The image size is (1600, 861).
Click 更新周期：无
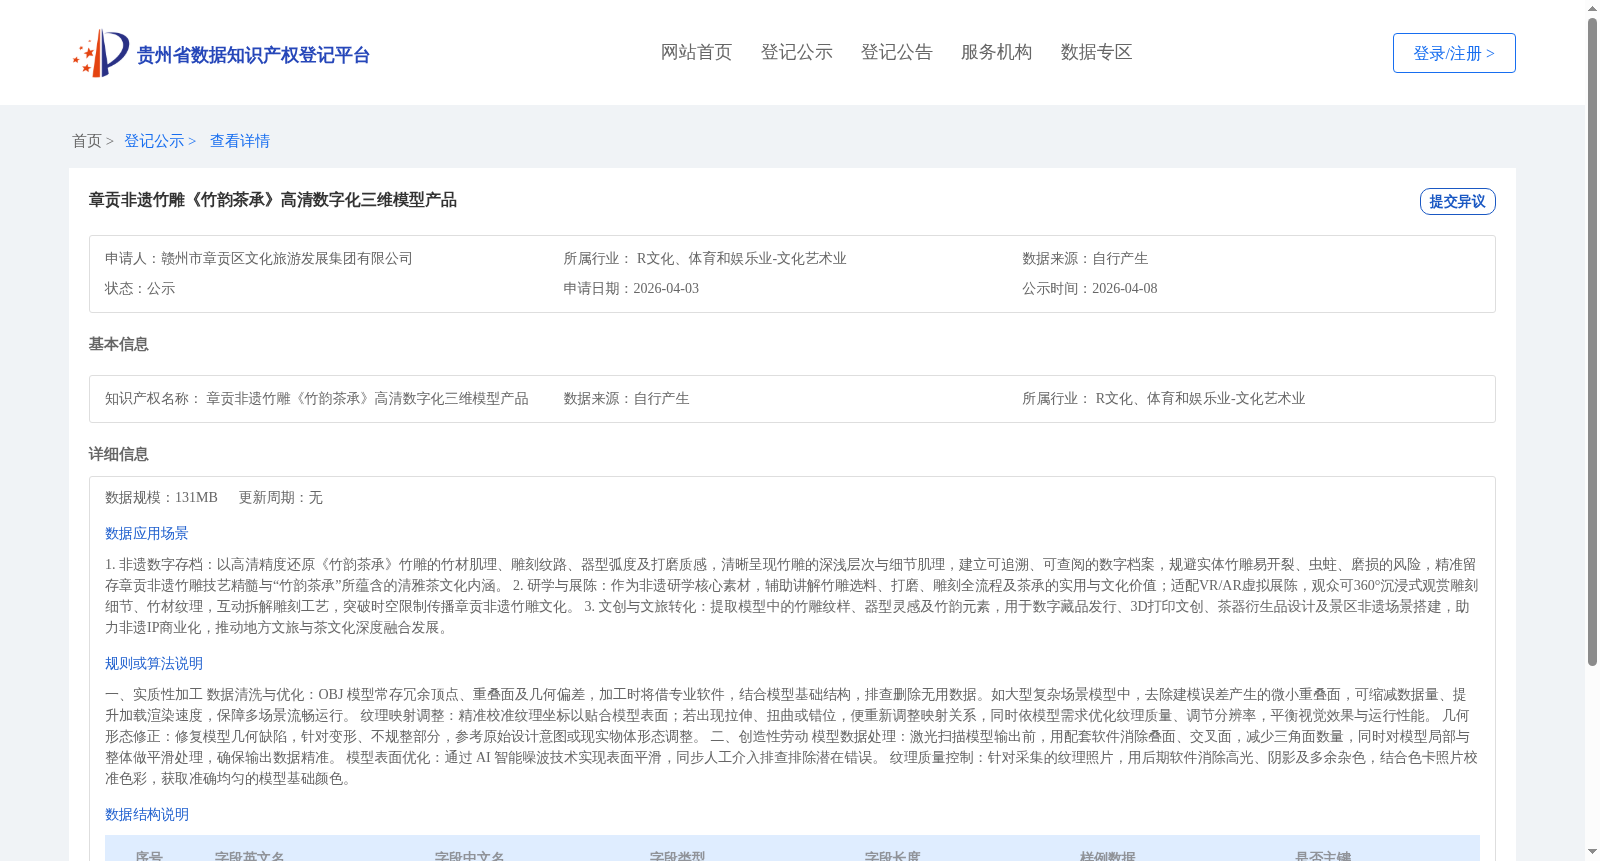point(280,497)
